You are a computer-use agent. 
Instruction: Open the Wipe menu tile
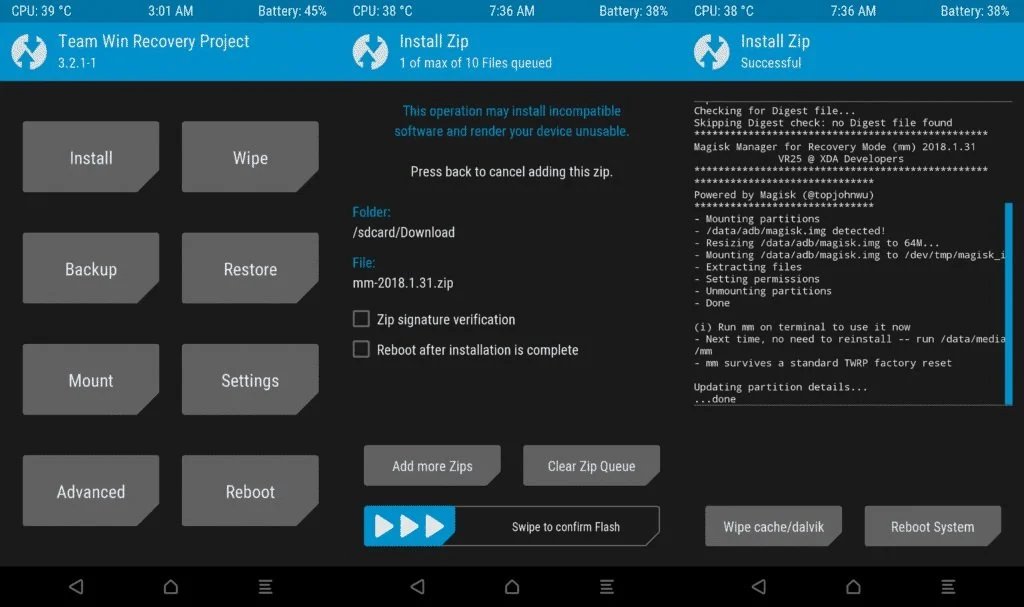point(249,157)
